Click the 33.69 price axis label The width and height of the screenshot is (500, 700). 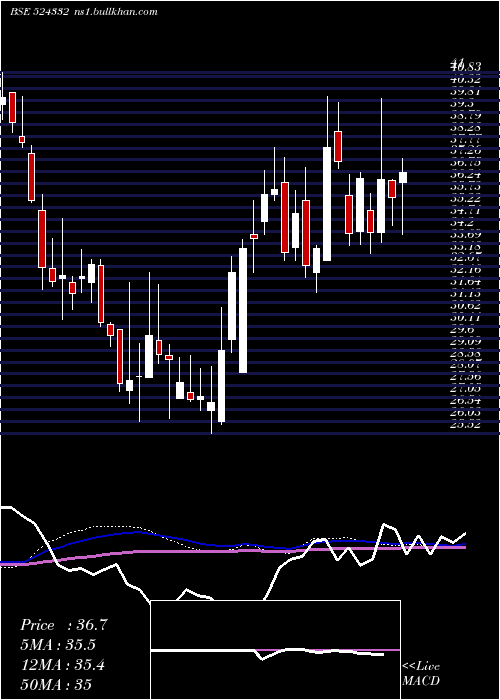pos(466,235)
